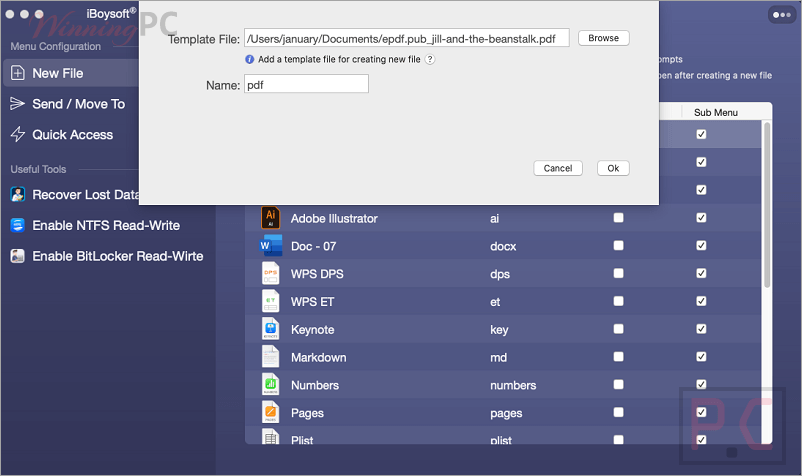Image resolution: width=802 pixels, height=476 pixels.
Task: Select the Numbers row name
Action: coord(315,385)
